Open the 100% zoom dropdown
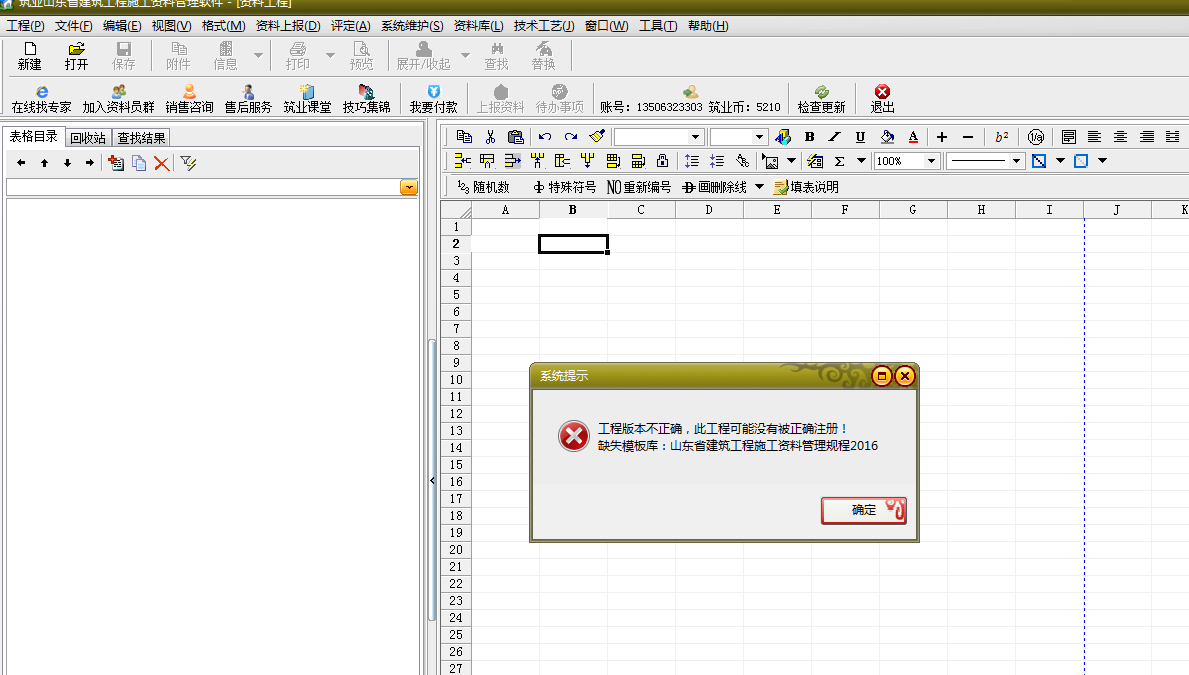This screenshot has height=675, width=1189. (932, 161)
